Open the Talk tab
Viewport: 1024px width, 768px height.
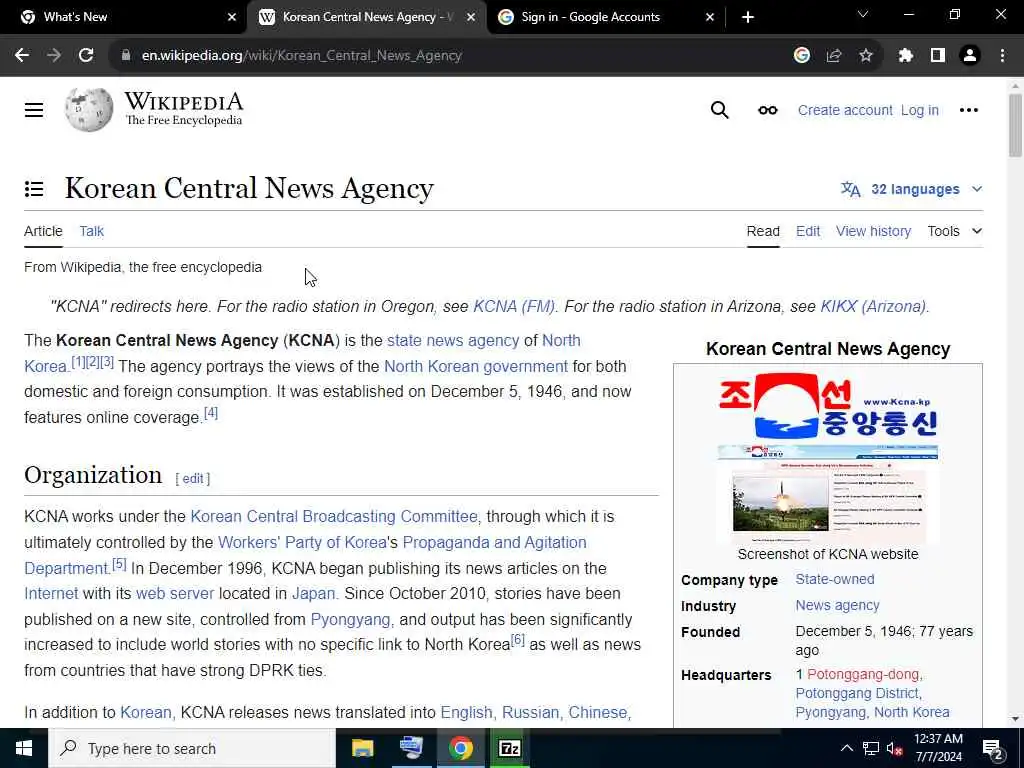pos(91,231)
